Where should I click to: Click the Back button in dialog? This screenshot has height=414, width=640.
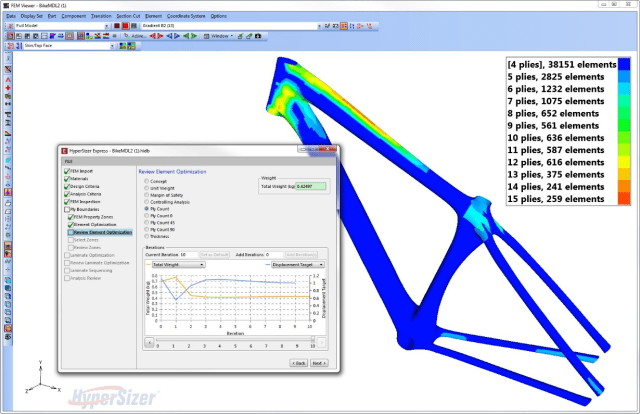point(299,363)
